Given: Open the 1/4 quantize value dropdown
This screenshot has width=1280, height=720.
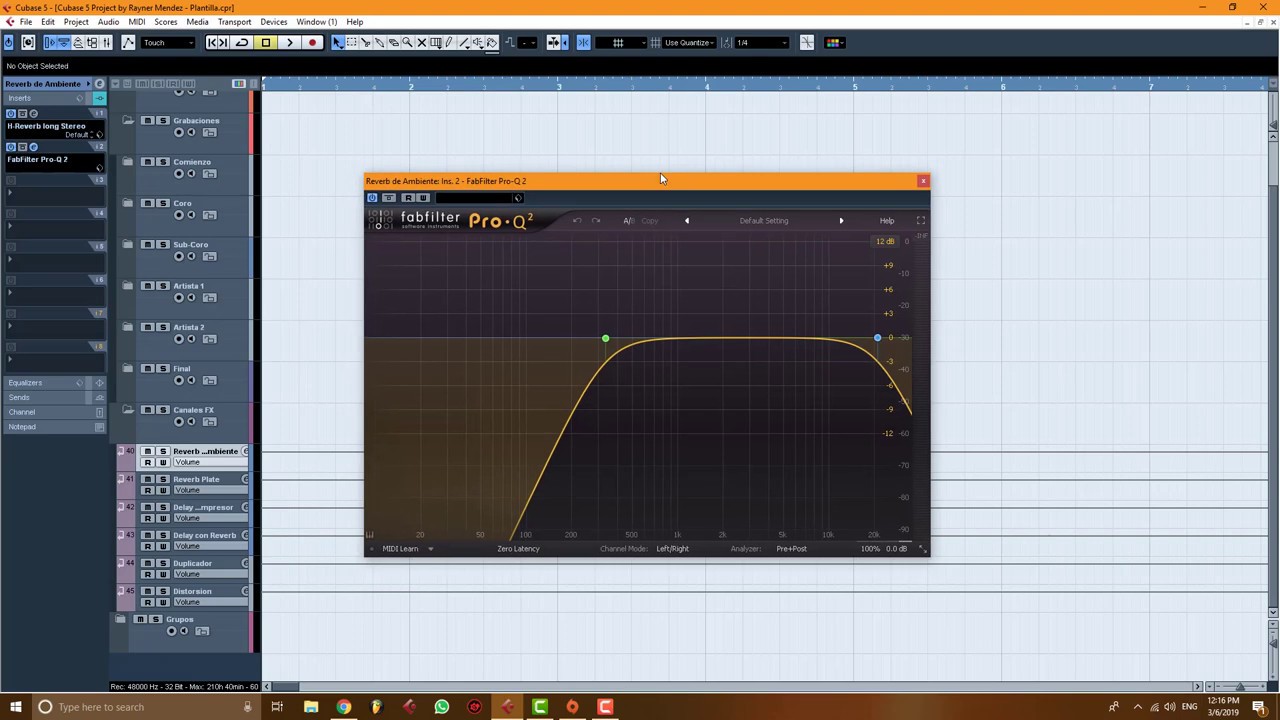Looking at the screenshot, I should (x=762, y=42).
